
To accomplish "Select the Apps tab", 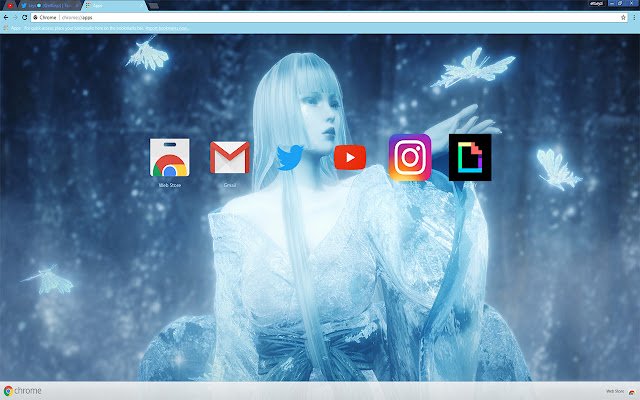I will [114, 6].
